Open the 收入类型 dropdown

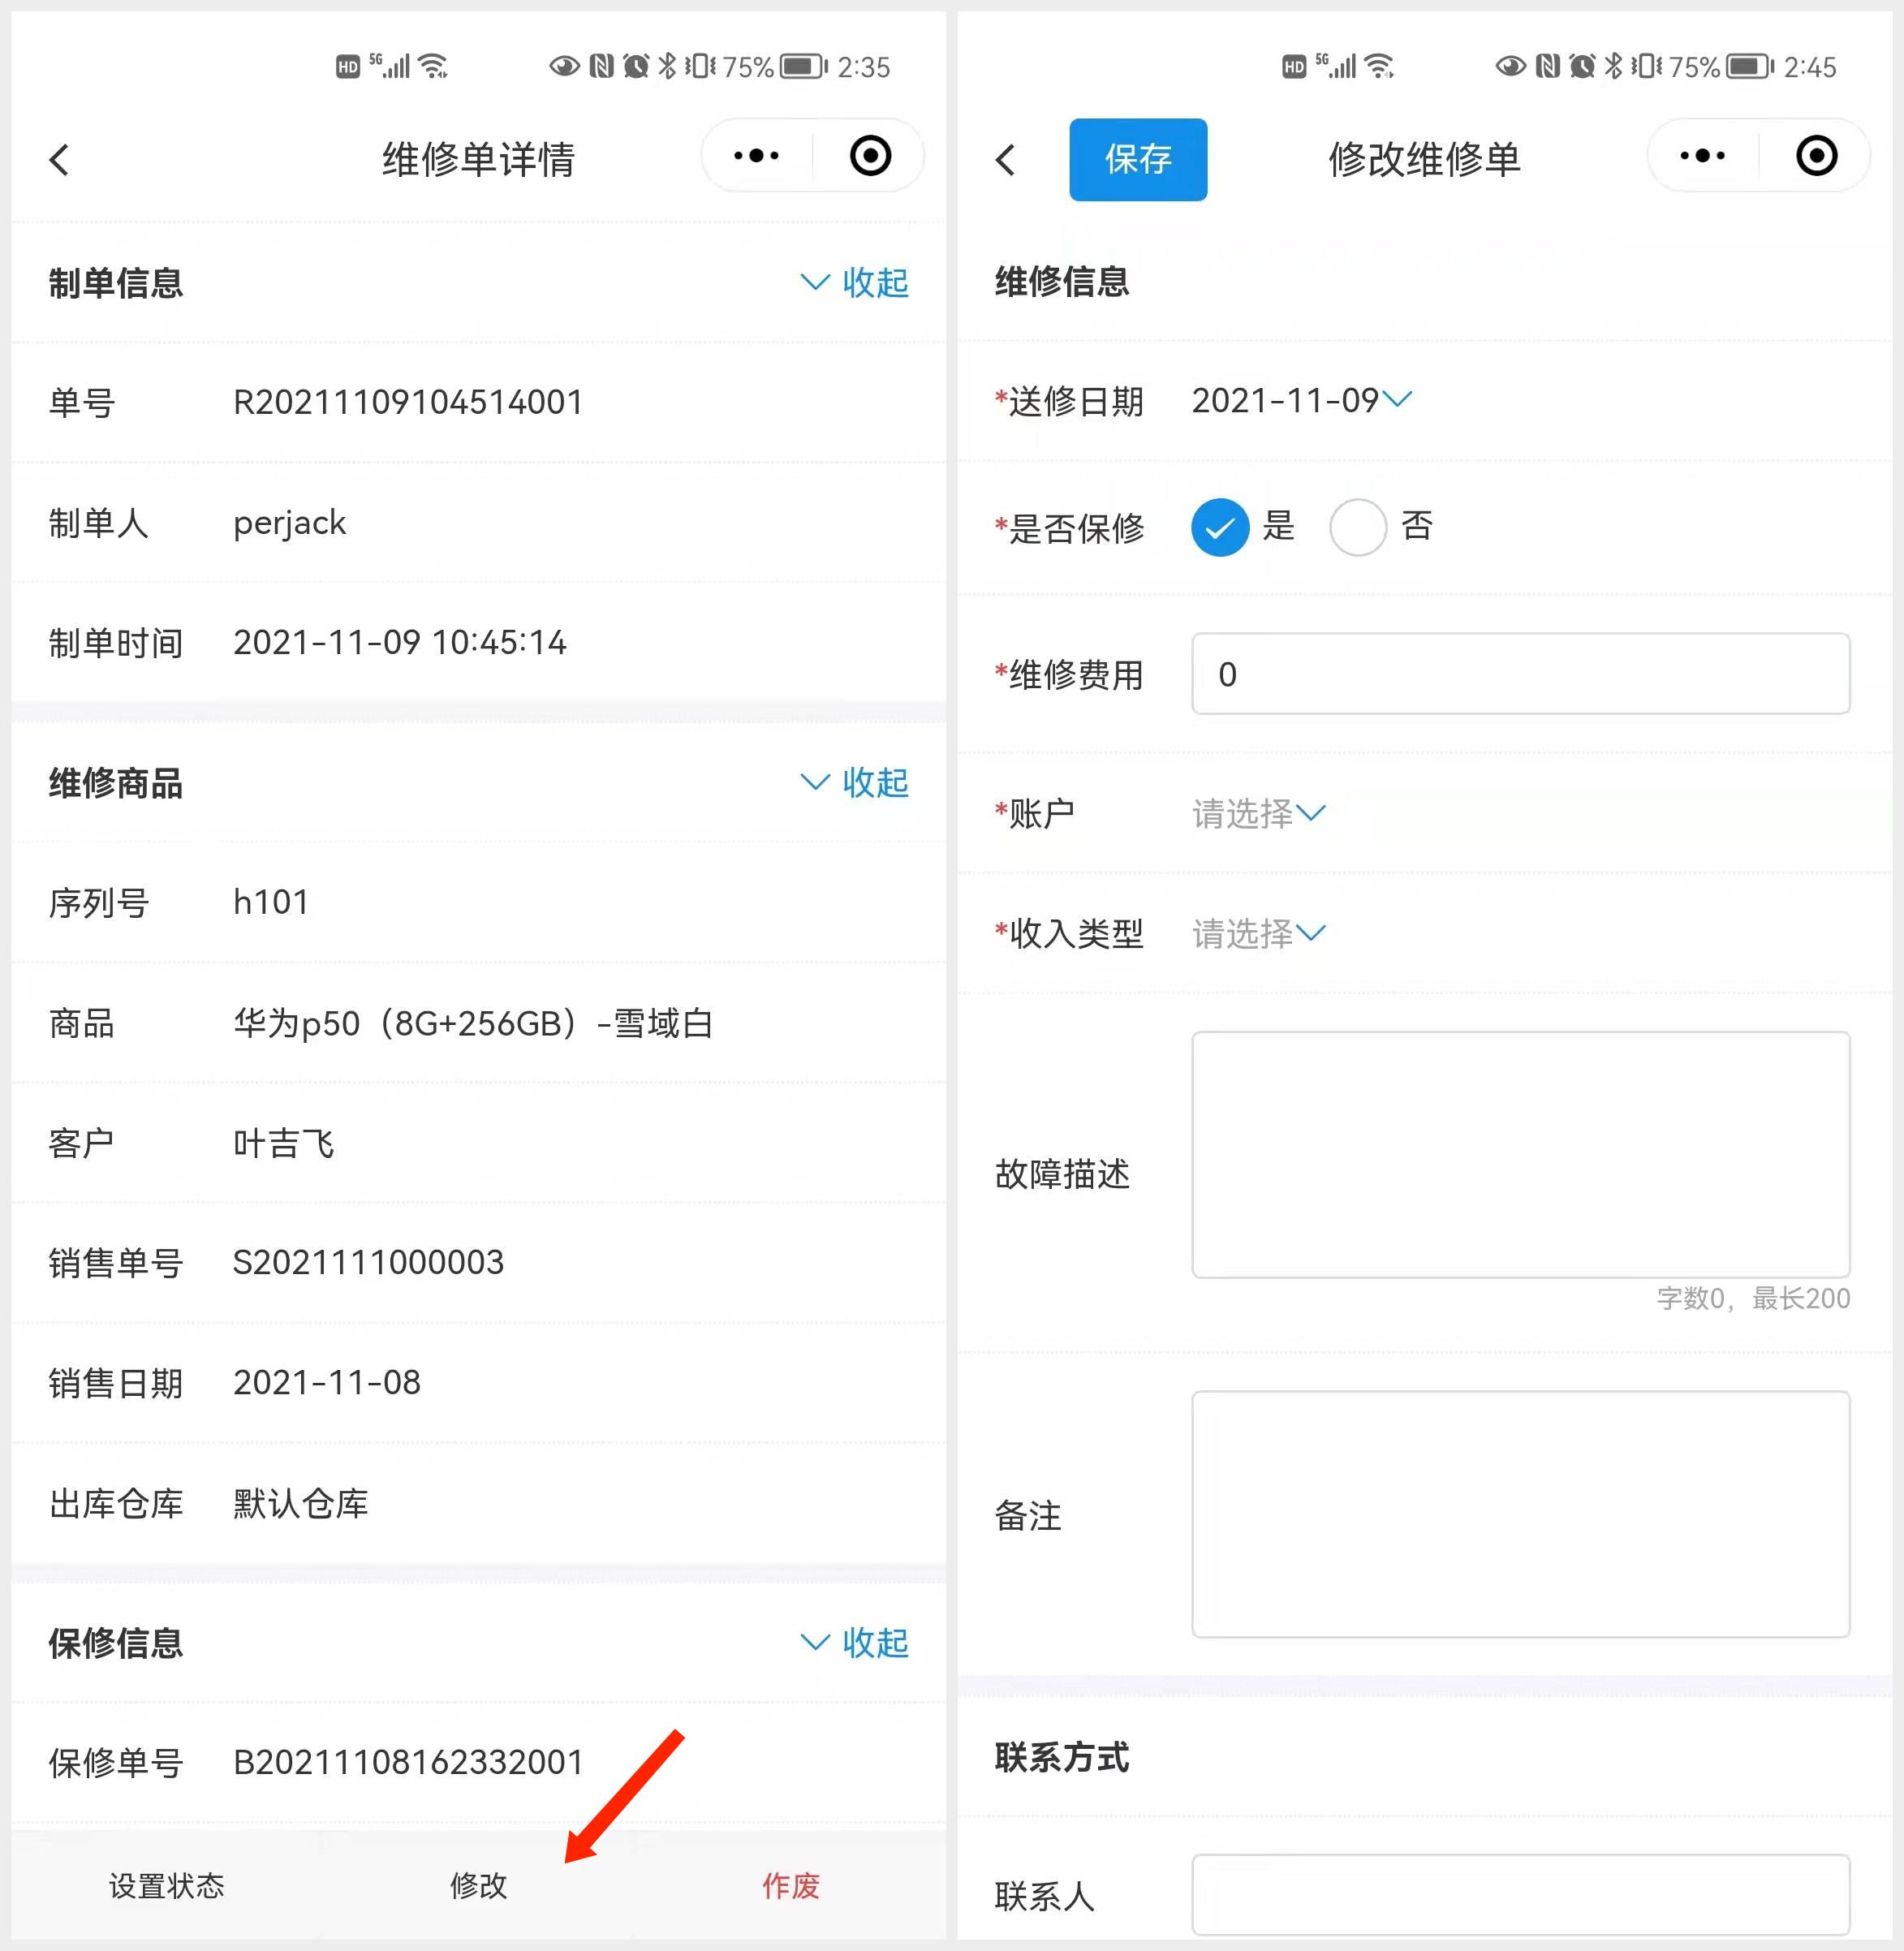click(x=1258, y=933)
